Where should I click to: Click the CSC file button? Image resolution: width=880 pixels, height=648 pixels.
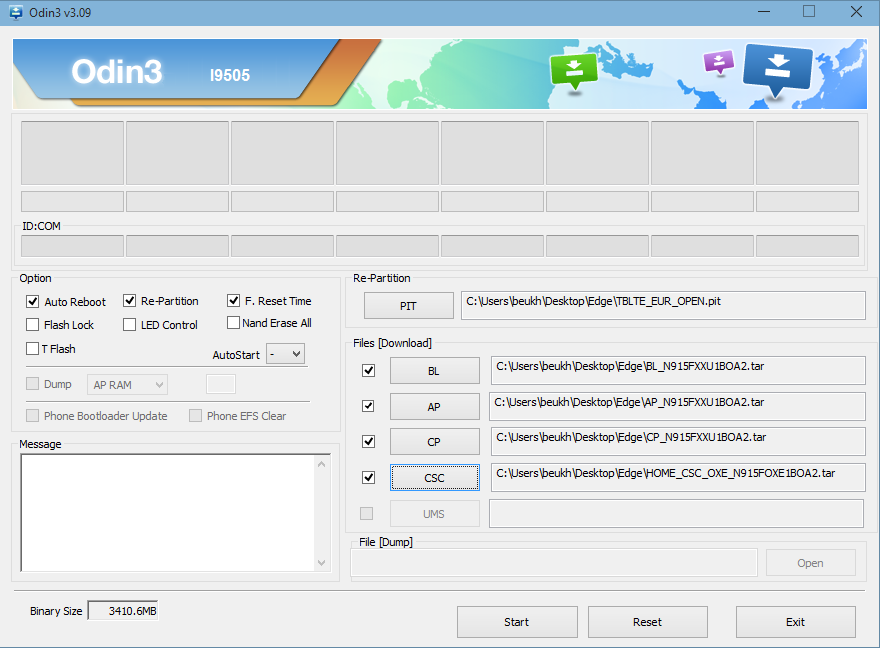434,478
